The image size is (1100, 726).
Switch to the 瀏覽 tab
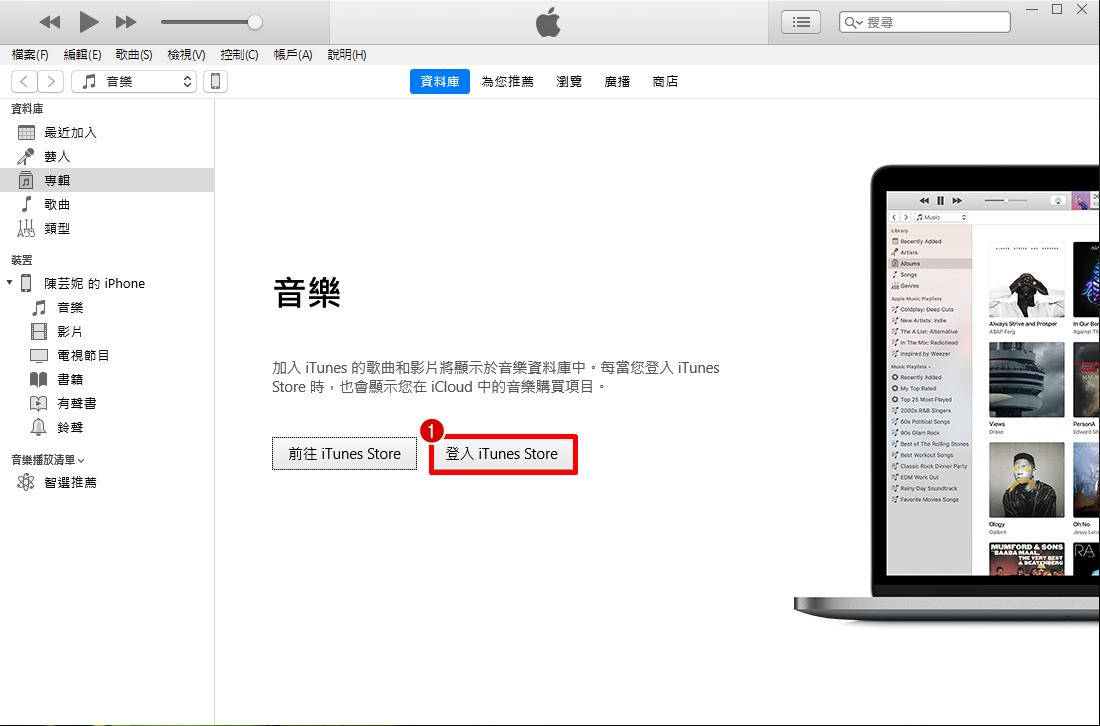point(569,81)
